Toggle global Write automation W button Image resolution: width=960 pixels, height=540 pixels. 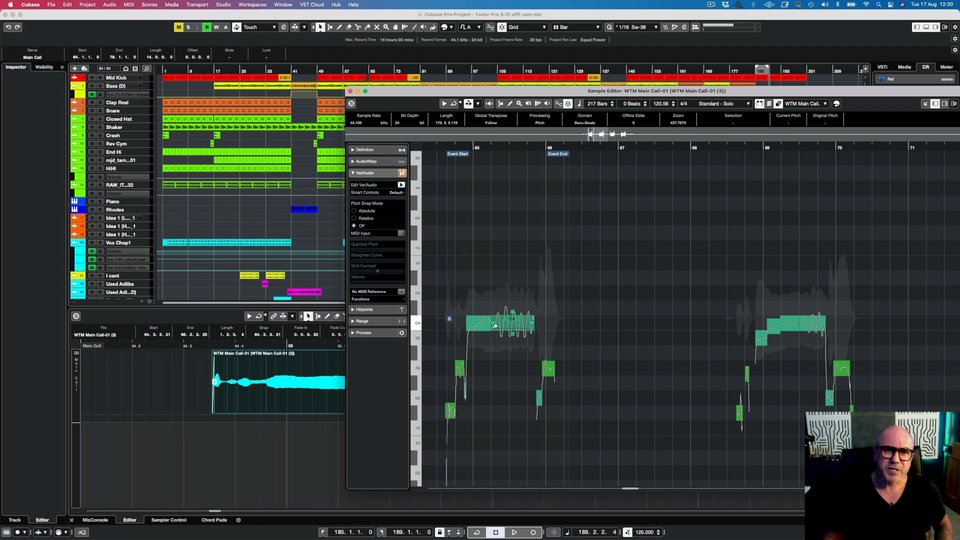[216, 27]
